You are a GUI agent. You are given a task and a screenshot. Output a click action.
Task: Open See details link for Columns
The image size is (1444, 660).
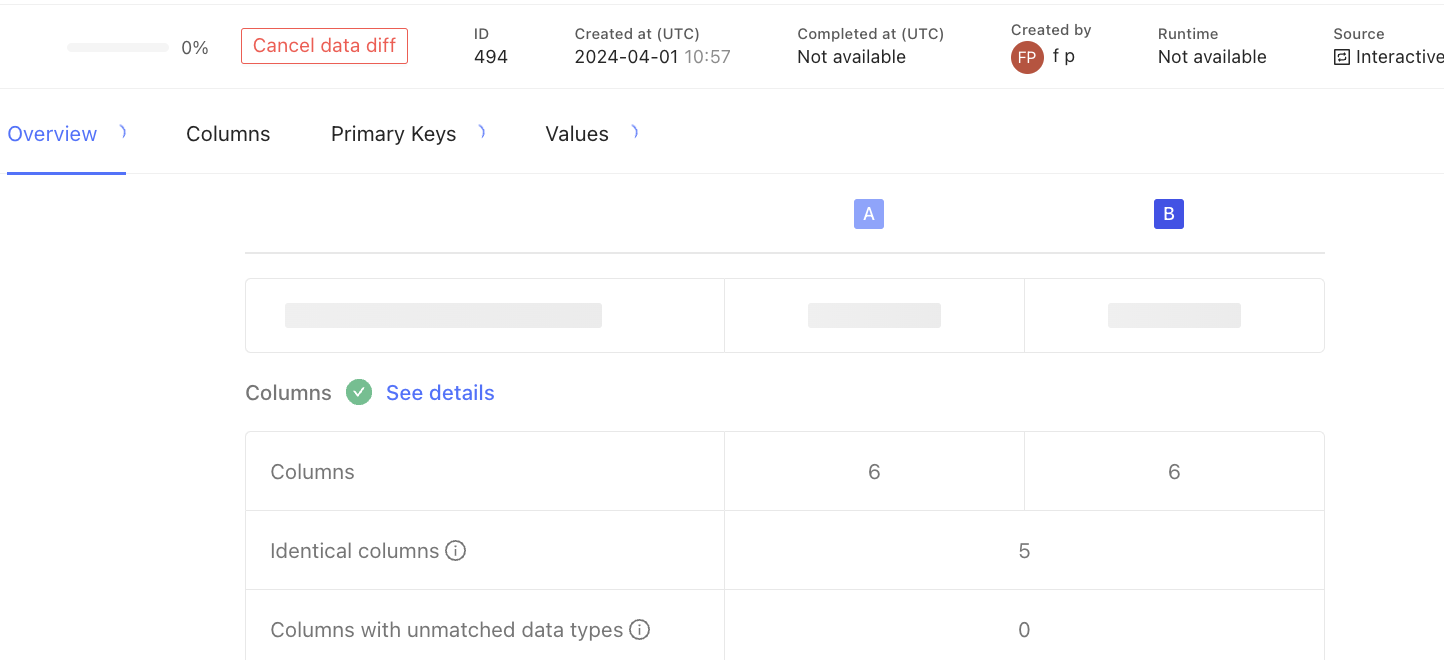tap(440, 393)
